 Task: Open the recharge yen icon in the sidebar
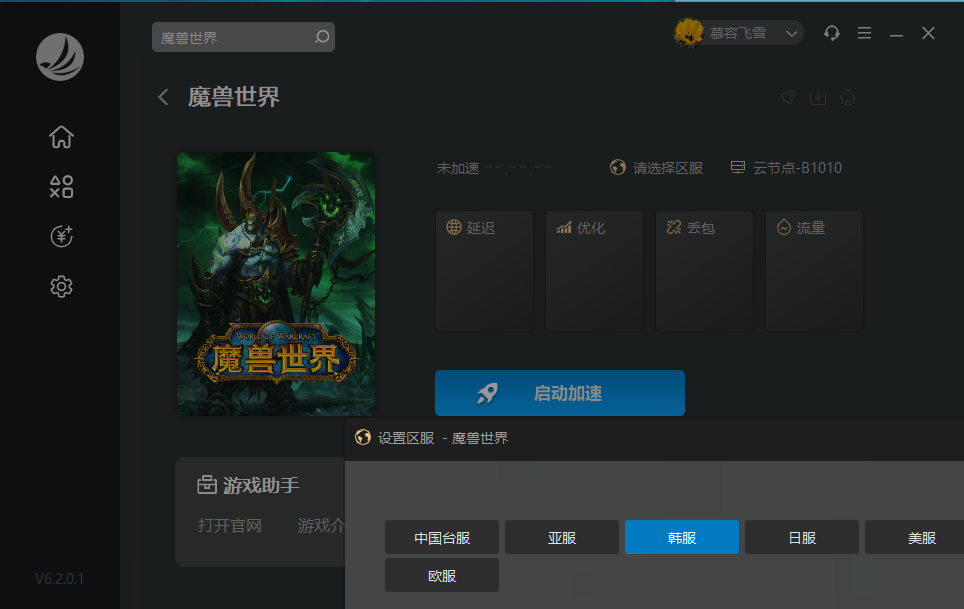(x=61, y=236)
